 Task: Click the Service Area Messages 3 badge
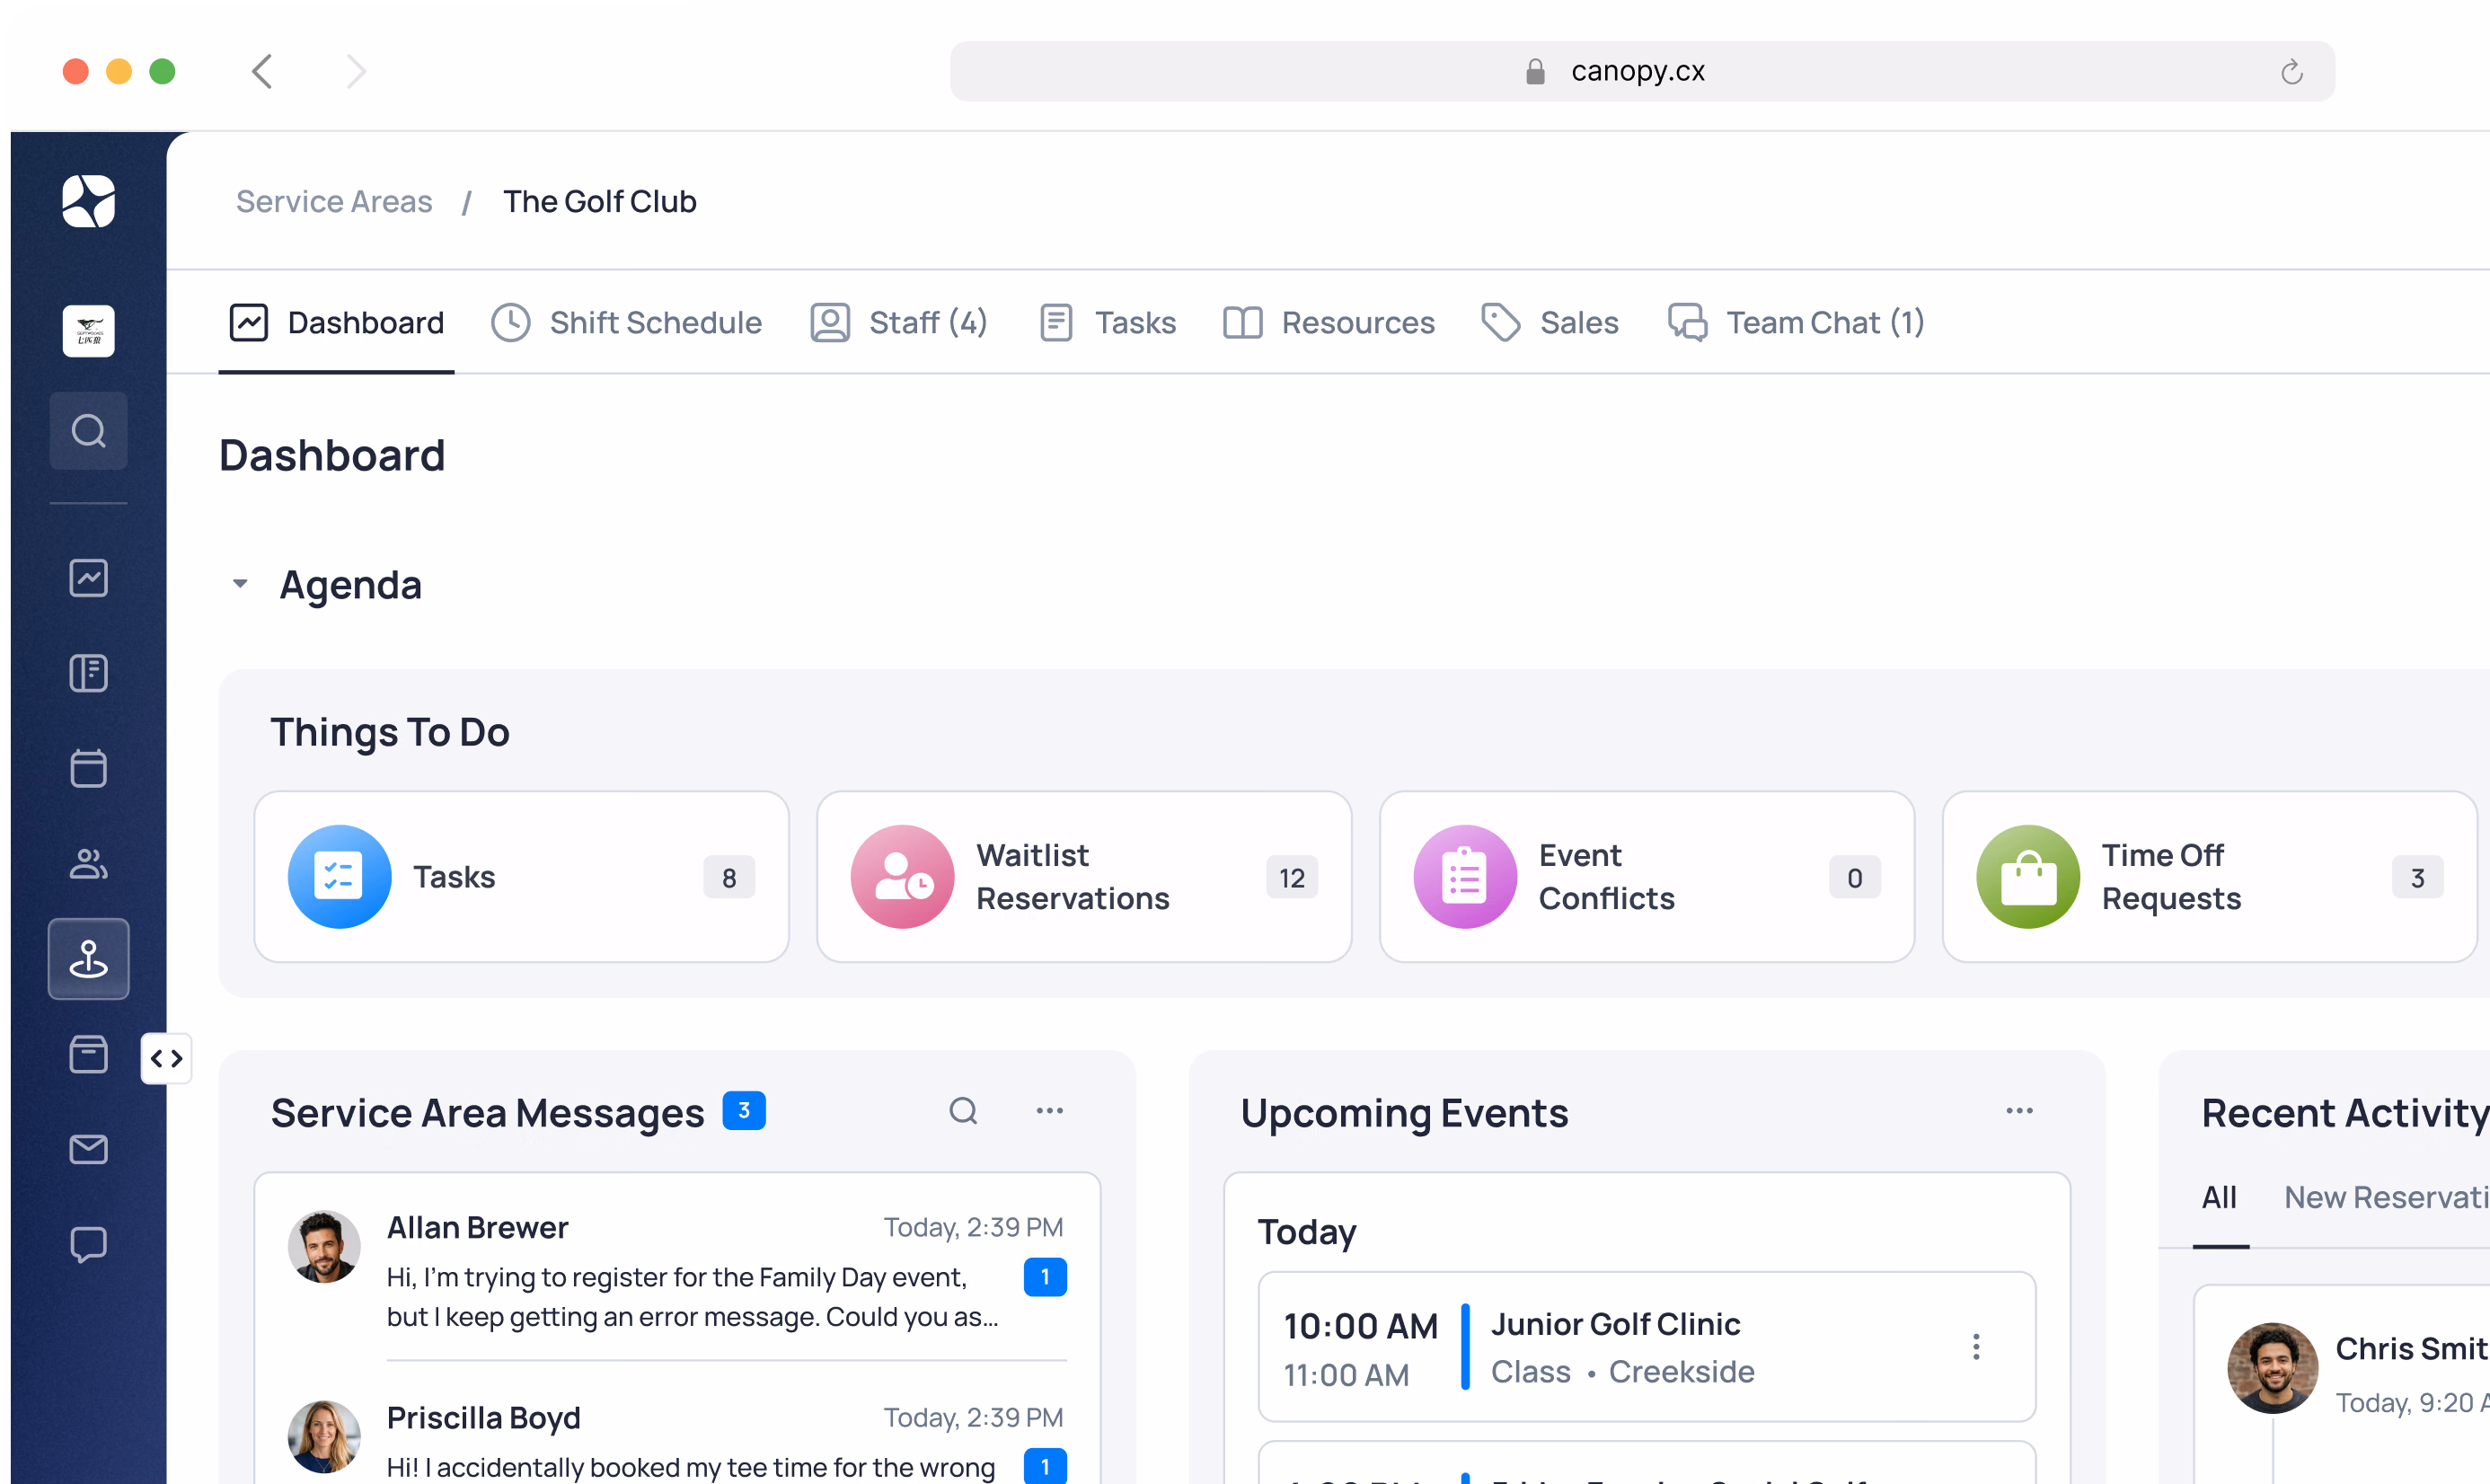tap(744, 1110)
